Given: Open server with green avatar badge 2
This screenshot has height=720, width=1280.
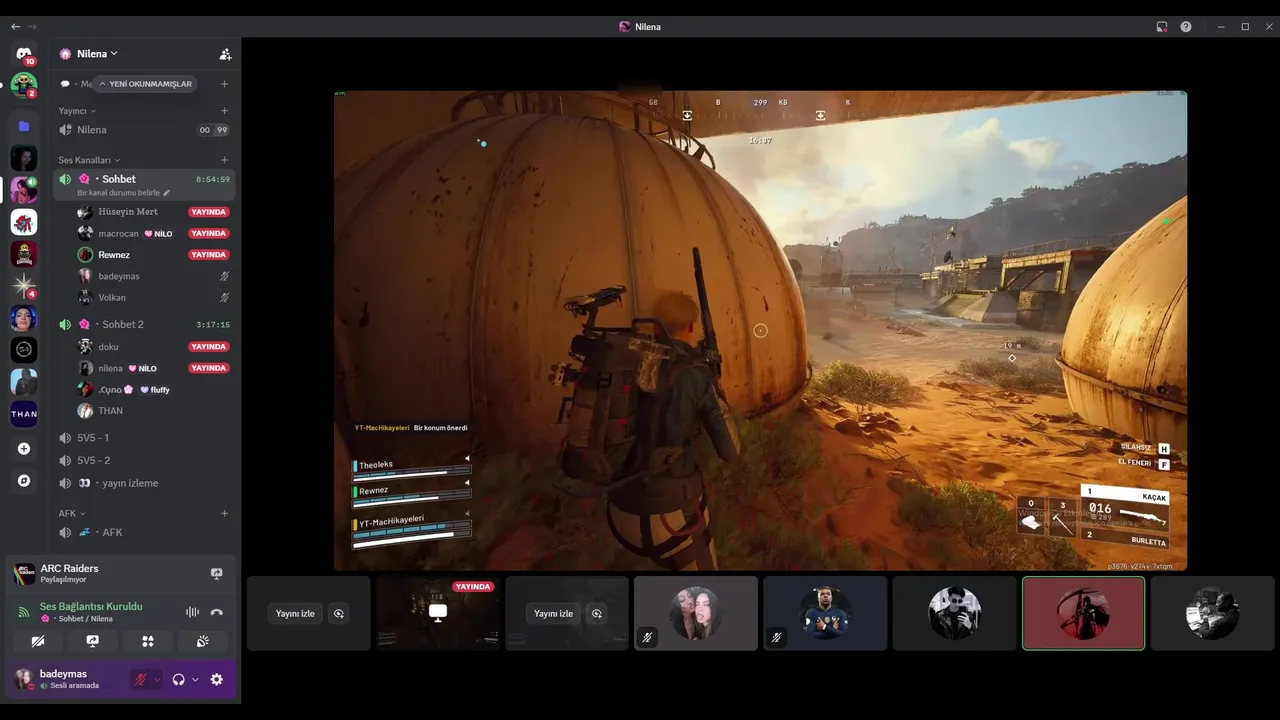Looking at the screenshot, I should (x=24, y=85).
